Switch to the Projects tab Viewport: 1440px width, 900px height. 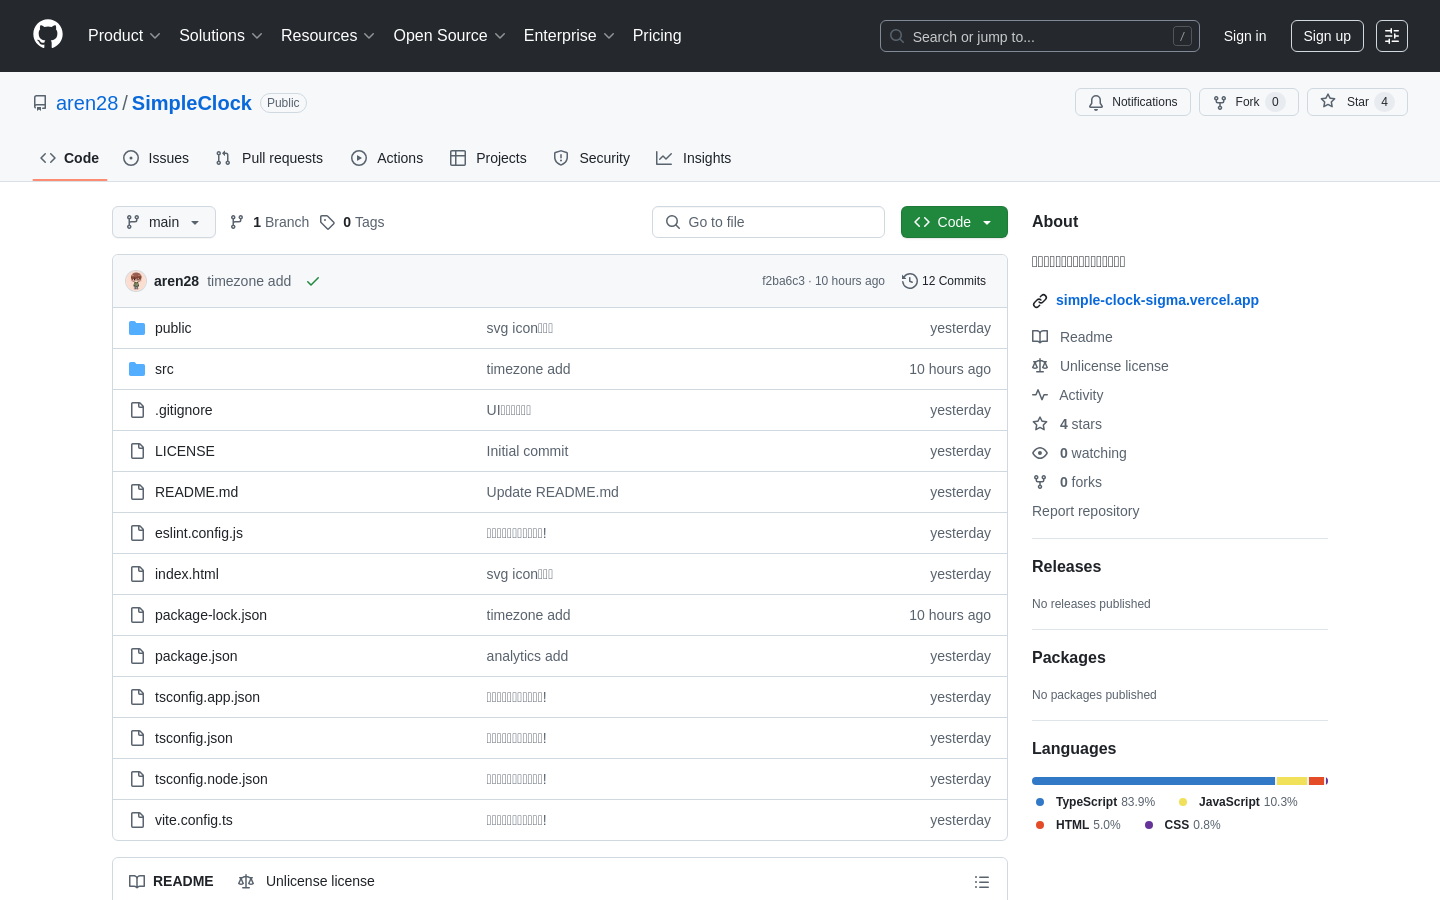[x=488, y=158]
